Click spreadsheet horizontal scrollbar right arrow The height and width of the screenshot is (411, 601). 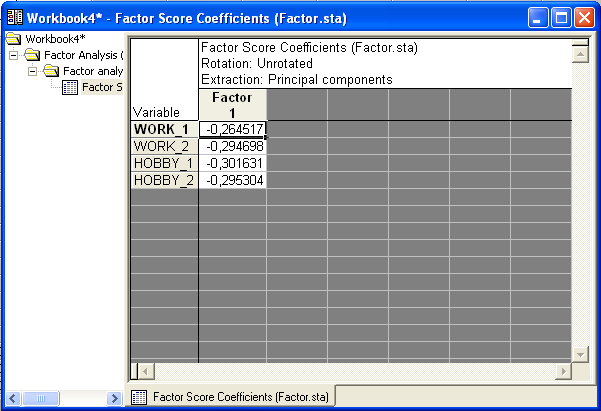[x=563, y=371]
